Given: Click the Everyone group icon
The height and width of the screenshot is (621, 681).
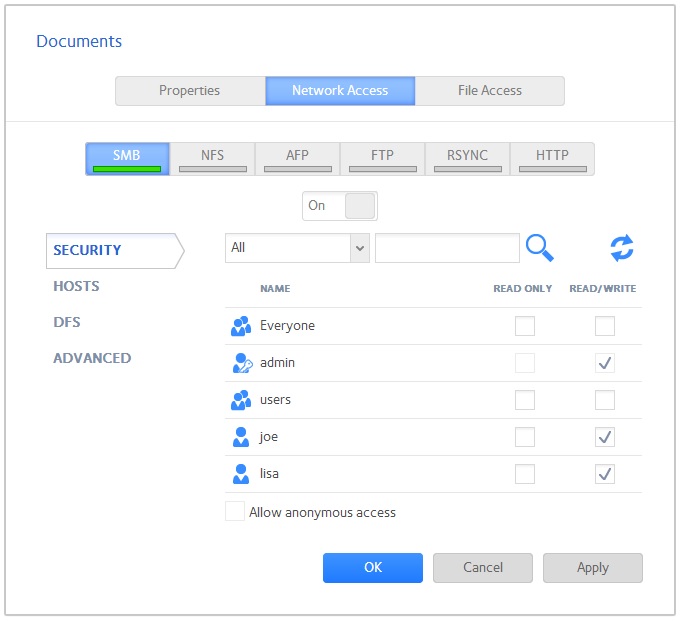Looking at the screenshot, I should point(240,326).
